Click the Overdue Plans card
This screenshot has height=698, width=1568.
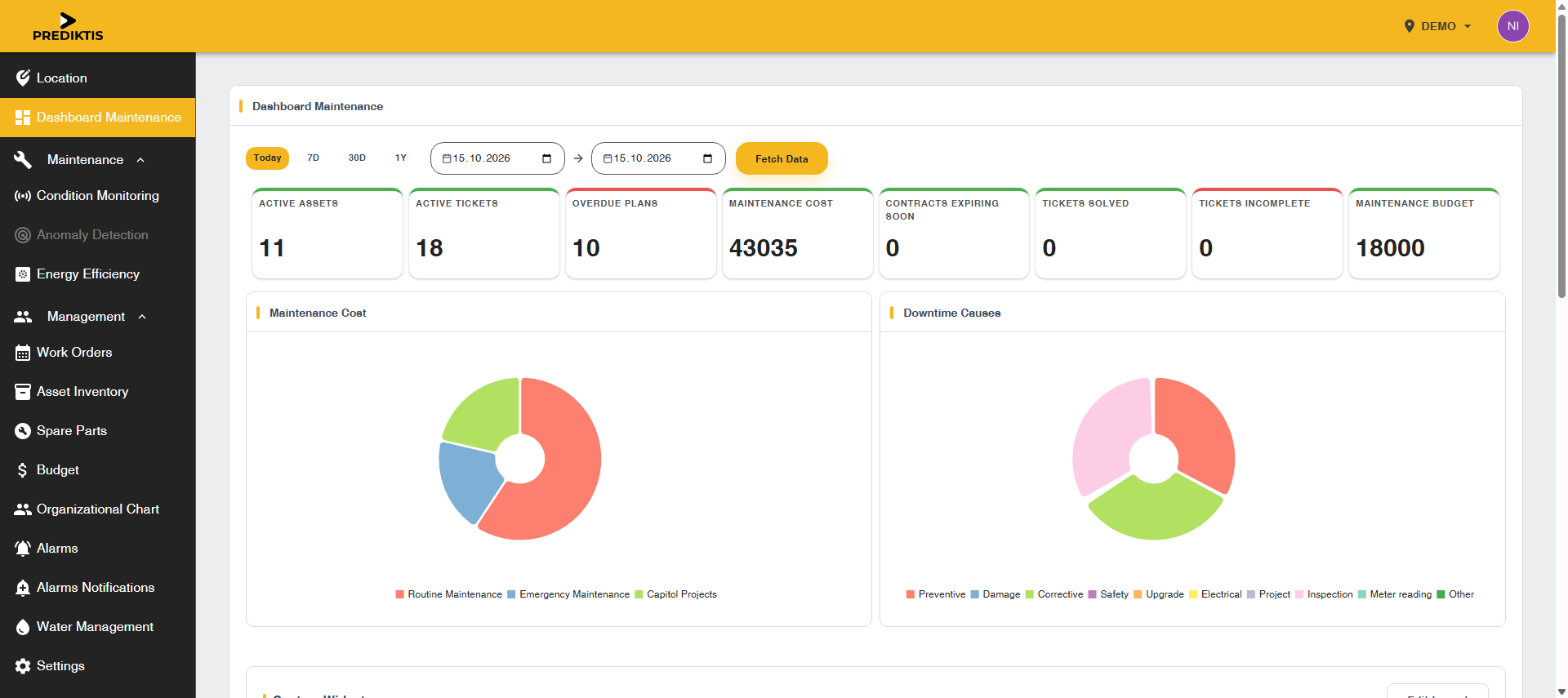click(x=641, y=233)
